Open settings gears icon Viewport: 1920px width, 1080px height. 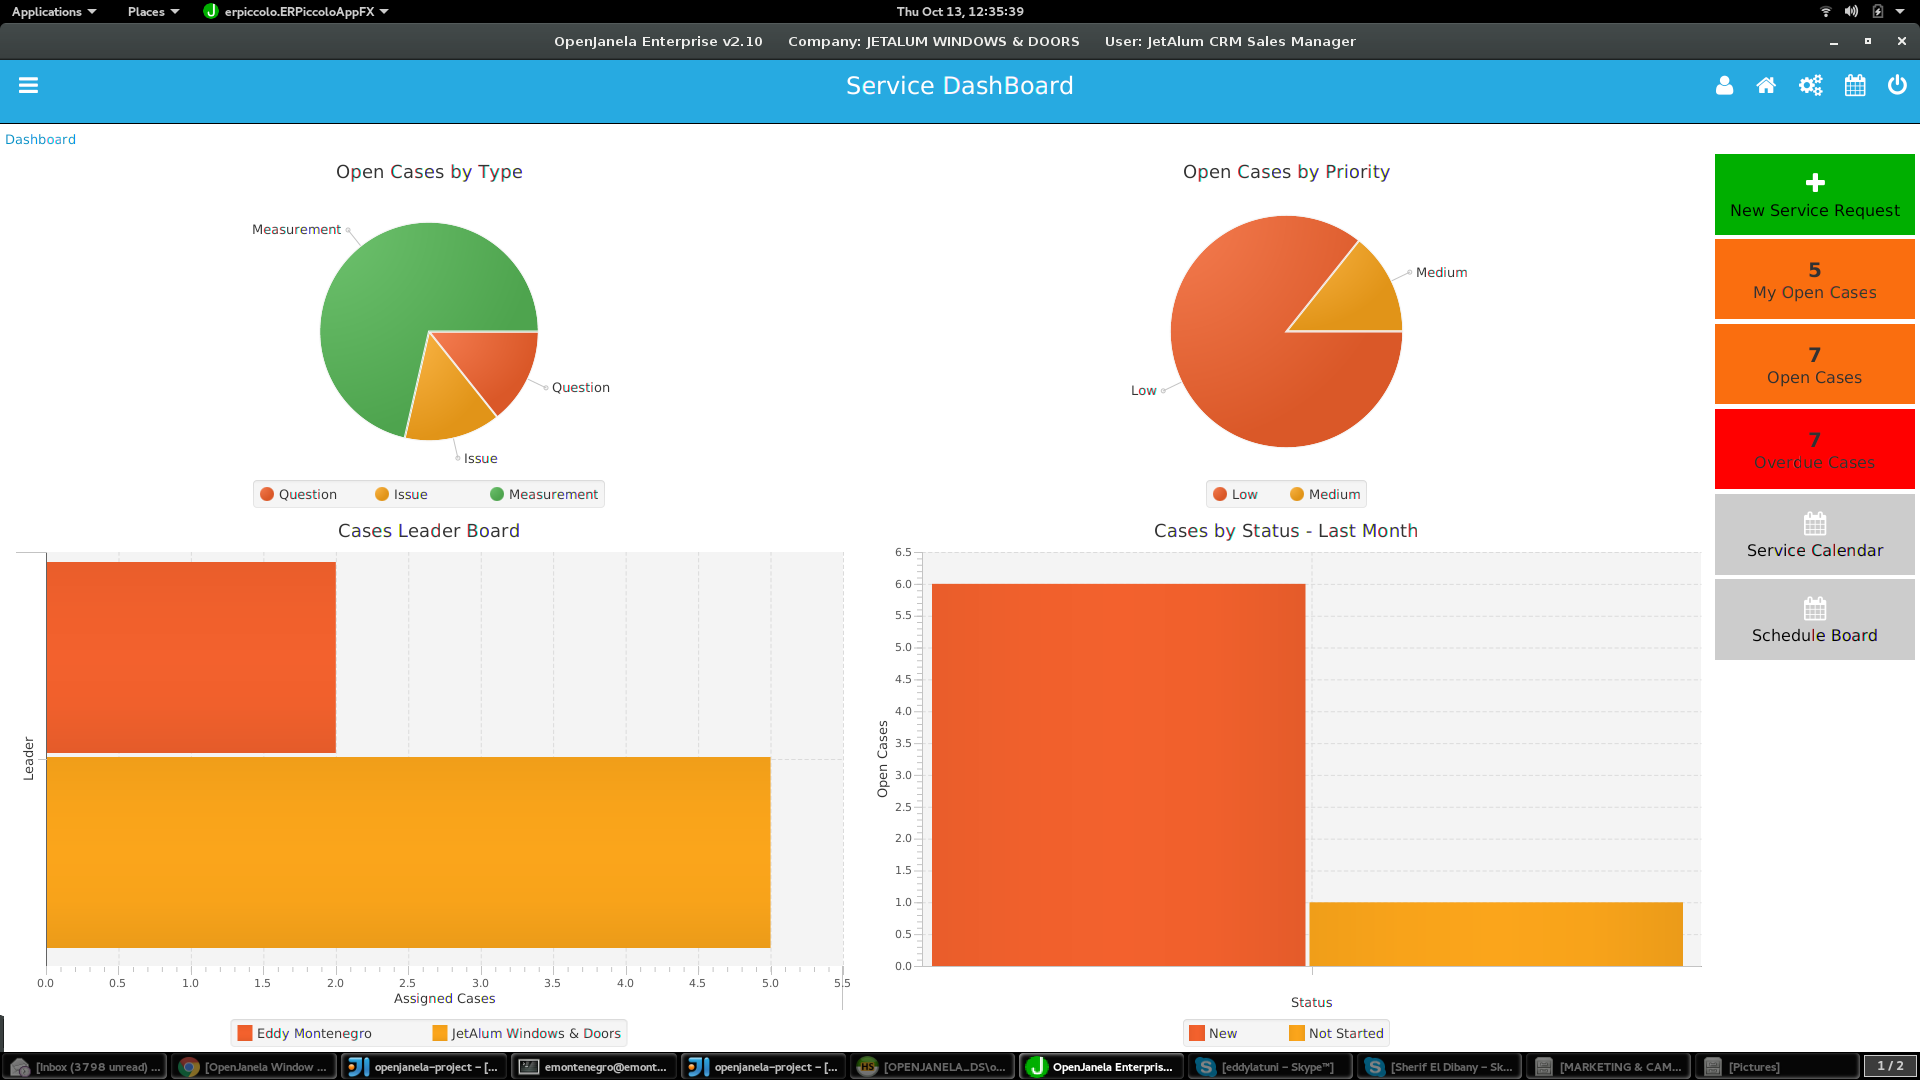1810,86
